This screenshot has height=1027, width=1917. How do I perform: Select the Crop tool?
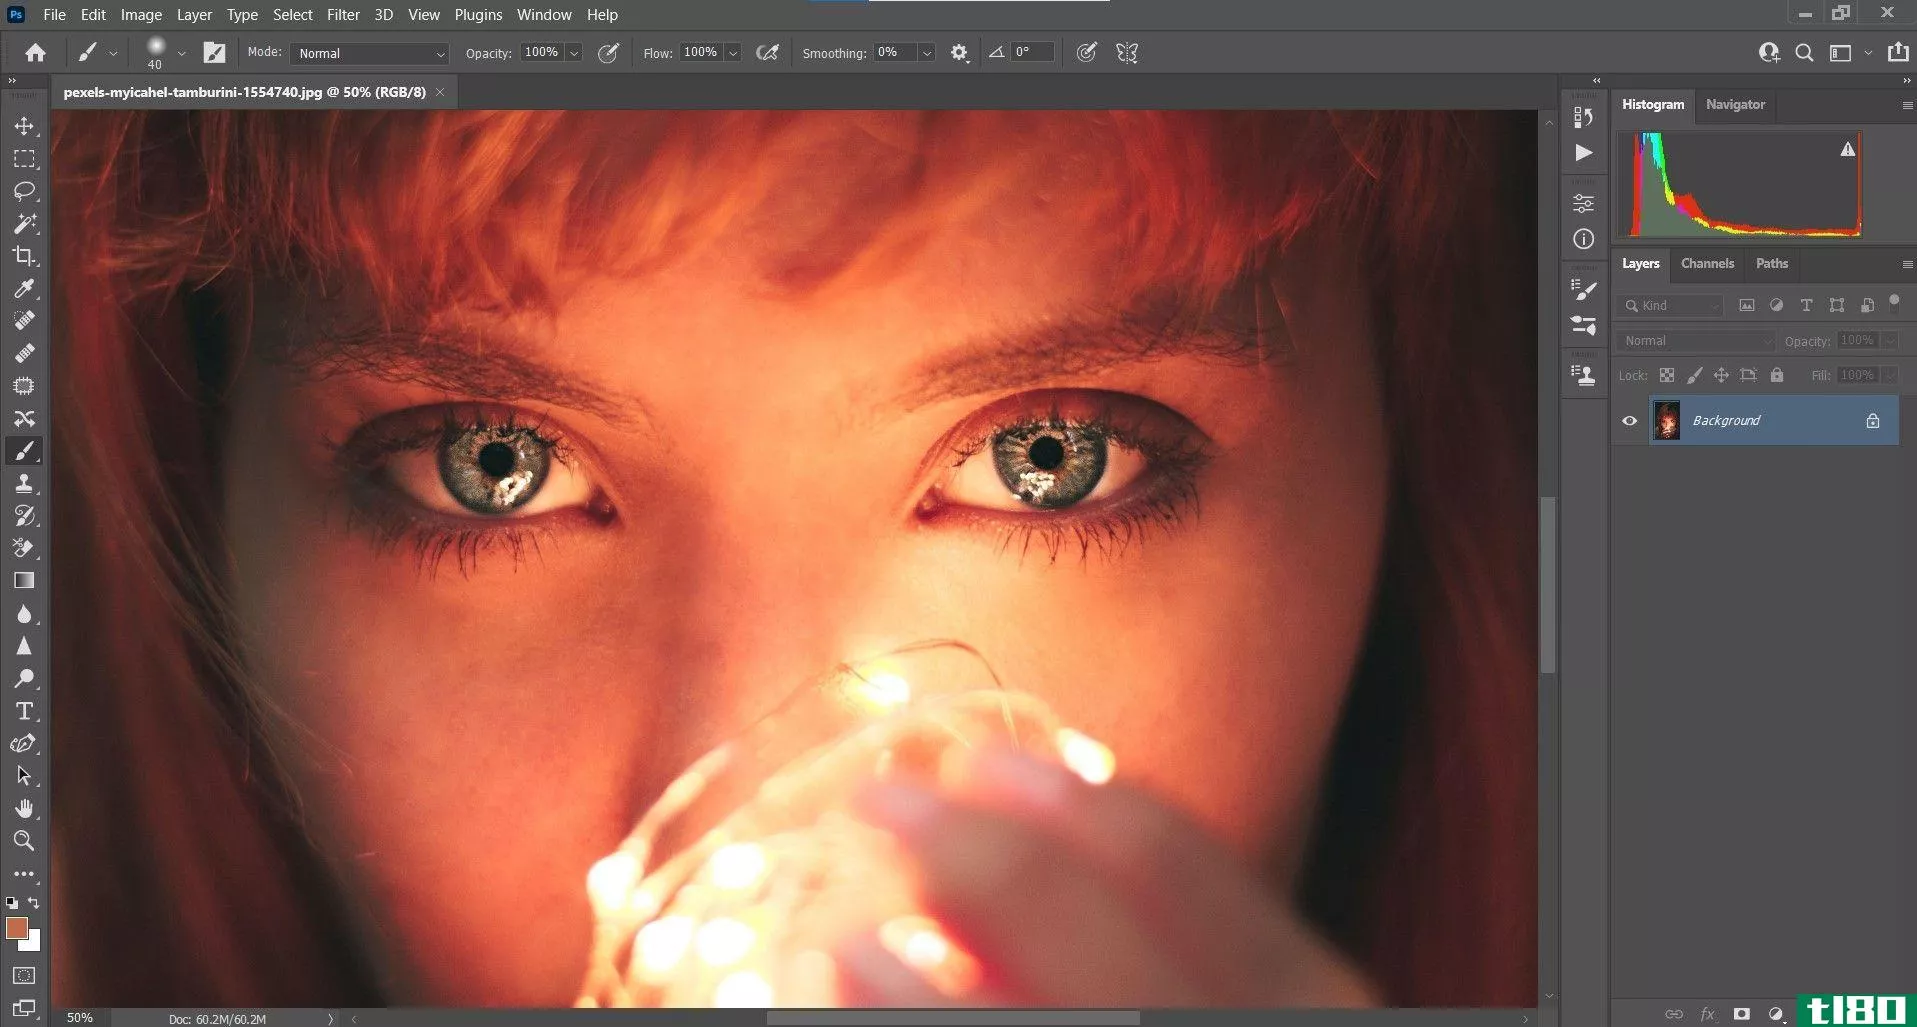pyautogui.click(x=24, y=256)
